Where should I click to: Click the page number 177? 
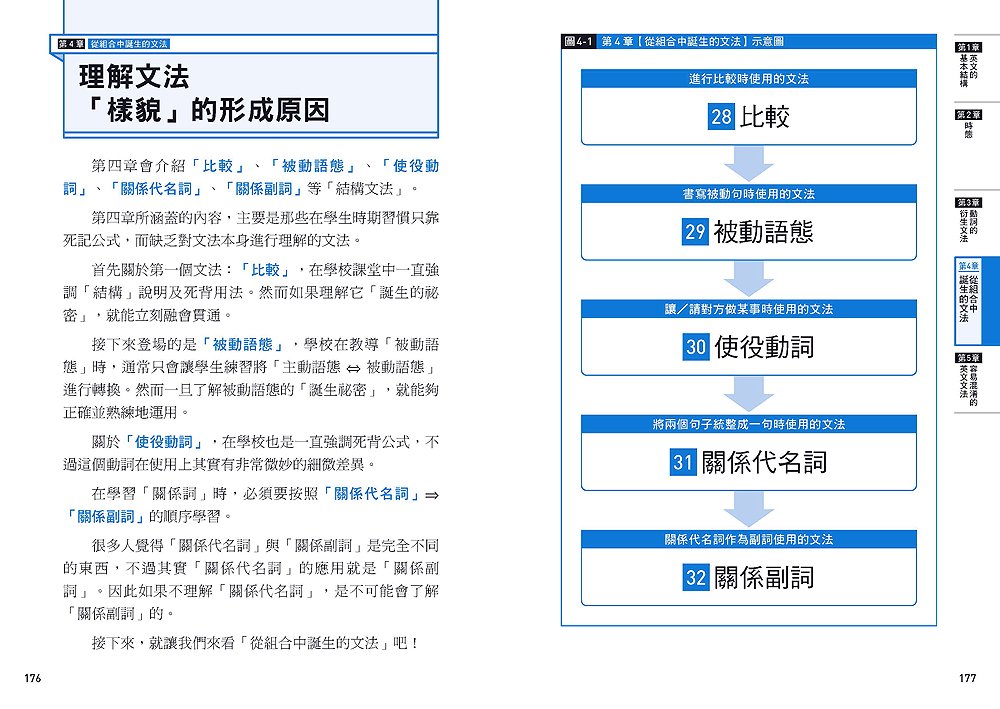[966, 678]
